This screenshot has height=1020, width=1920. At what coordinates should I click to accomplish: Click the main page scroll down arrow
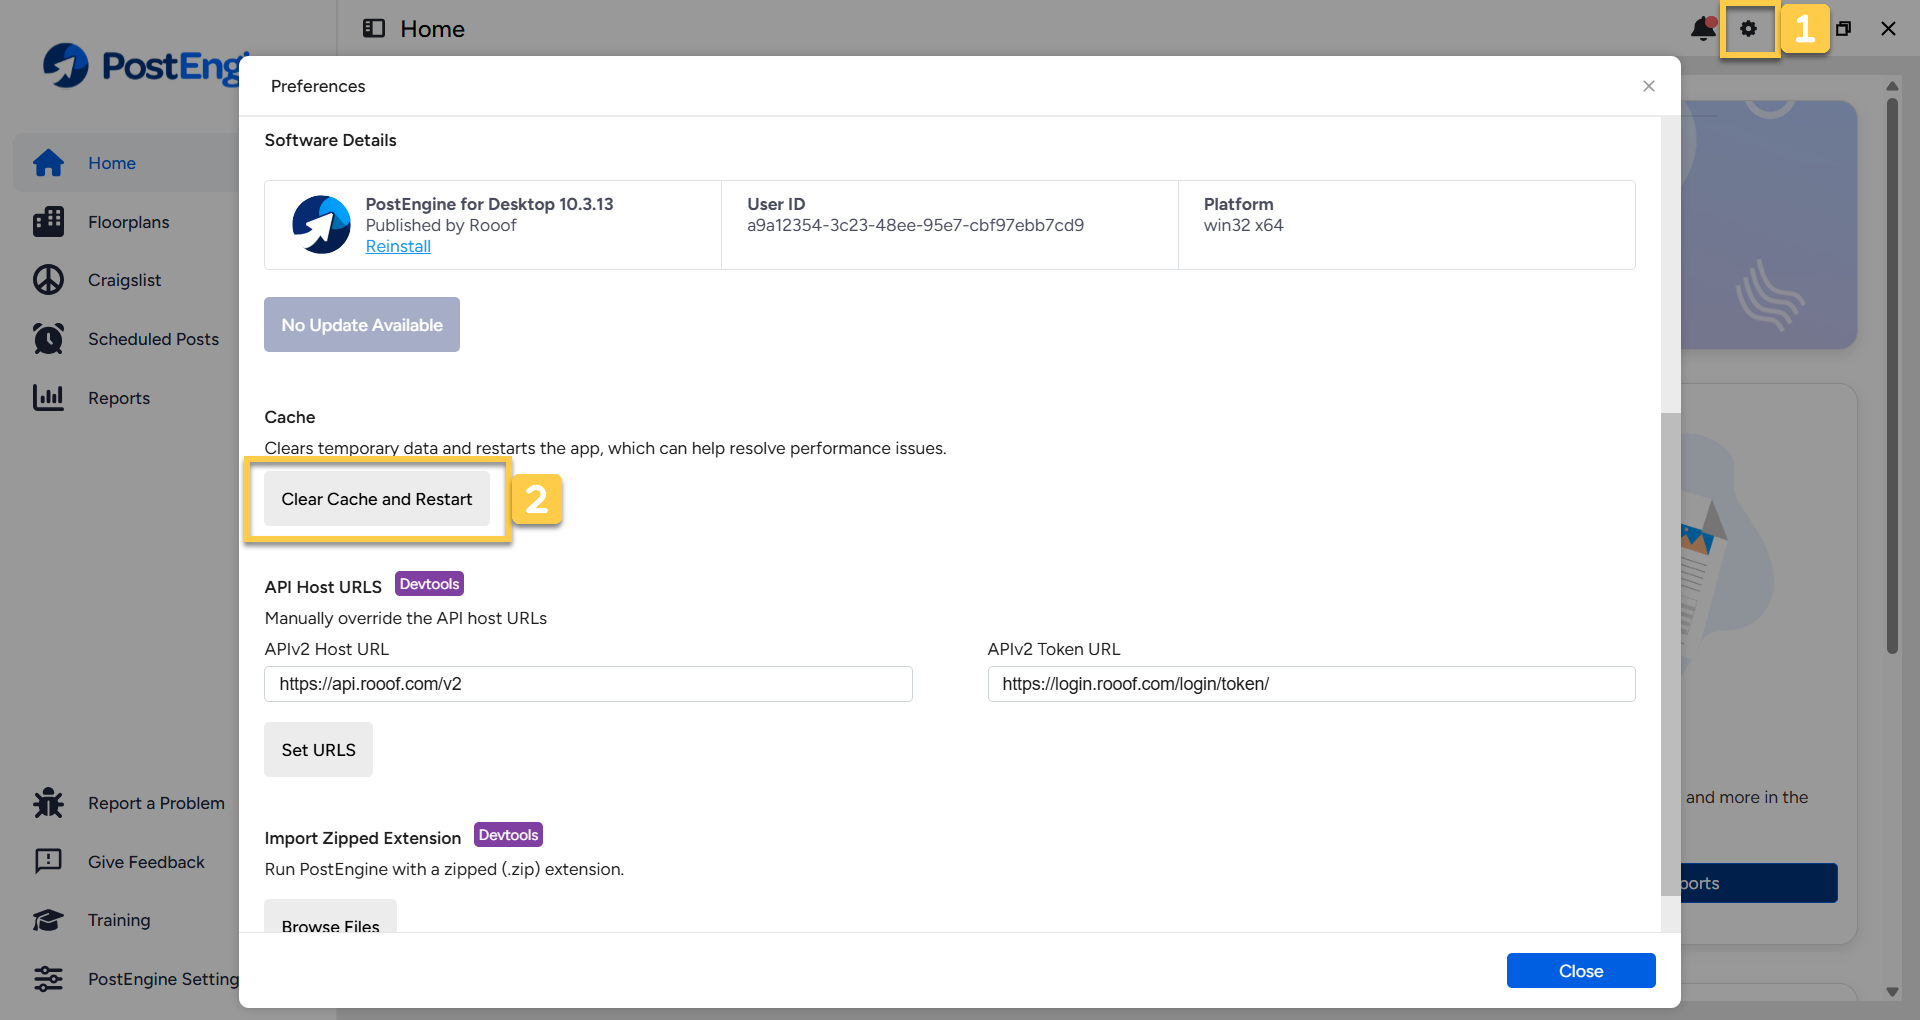coord(1892,992)
